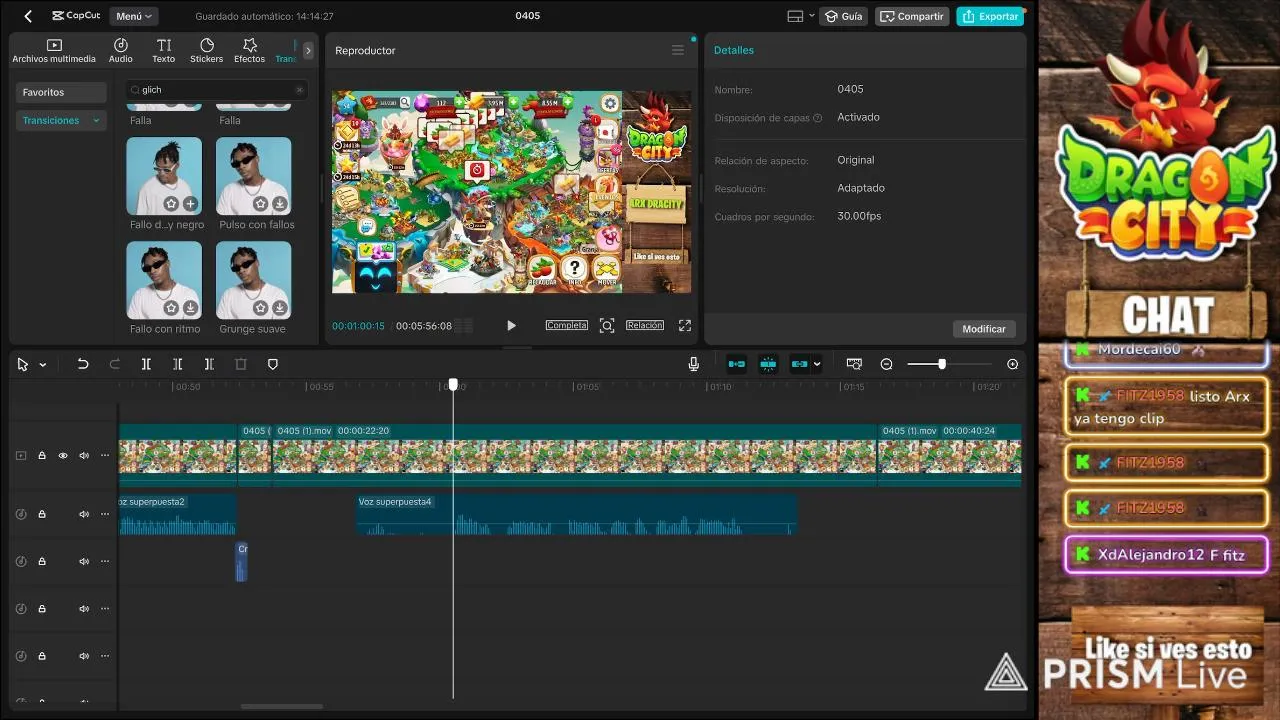Open the Efectos tab
The image size is (1280, 720).
click(x=250, y=51)
